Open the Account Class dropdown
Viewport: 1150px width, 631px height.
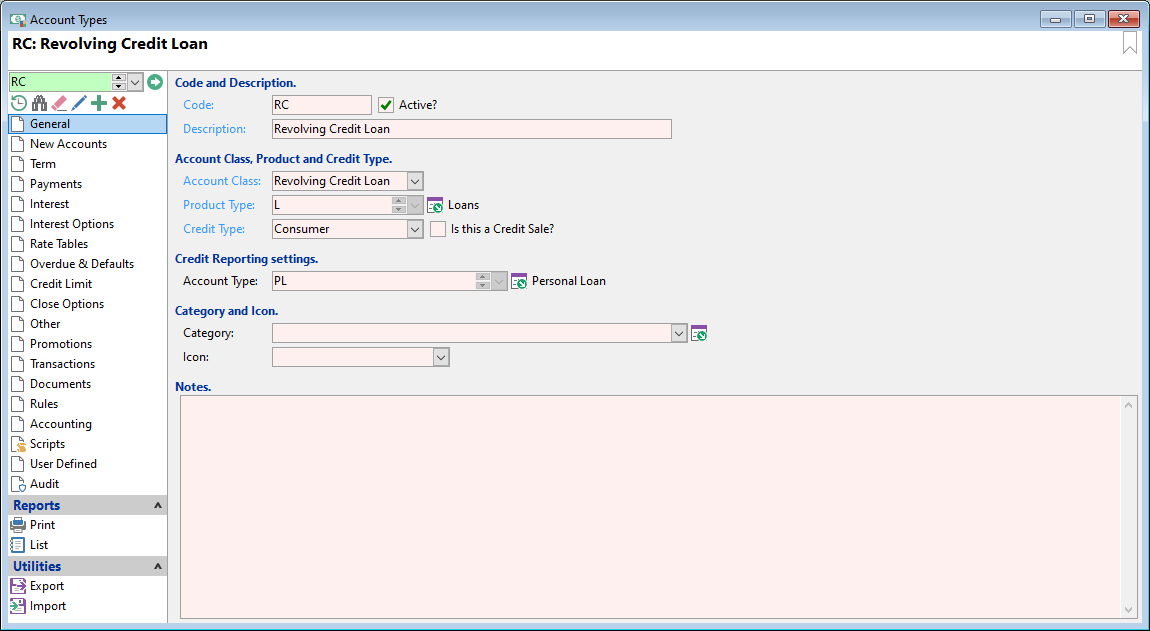click(415, 181)
